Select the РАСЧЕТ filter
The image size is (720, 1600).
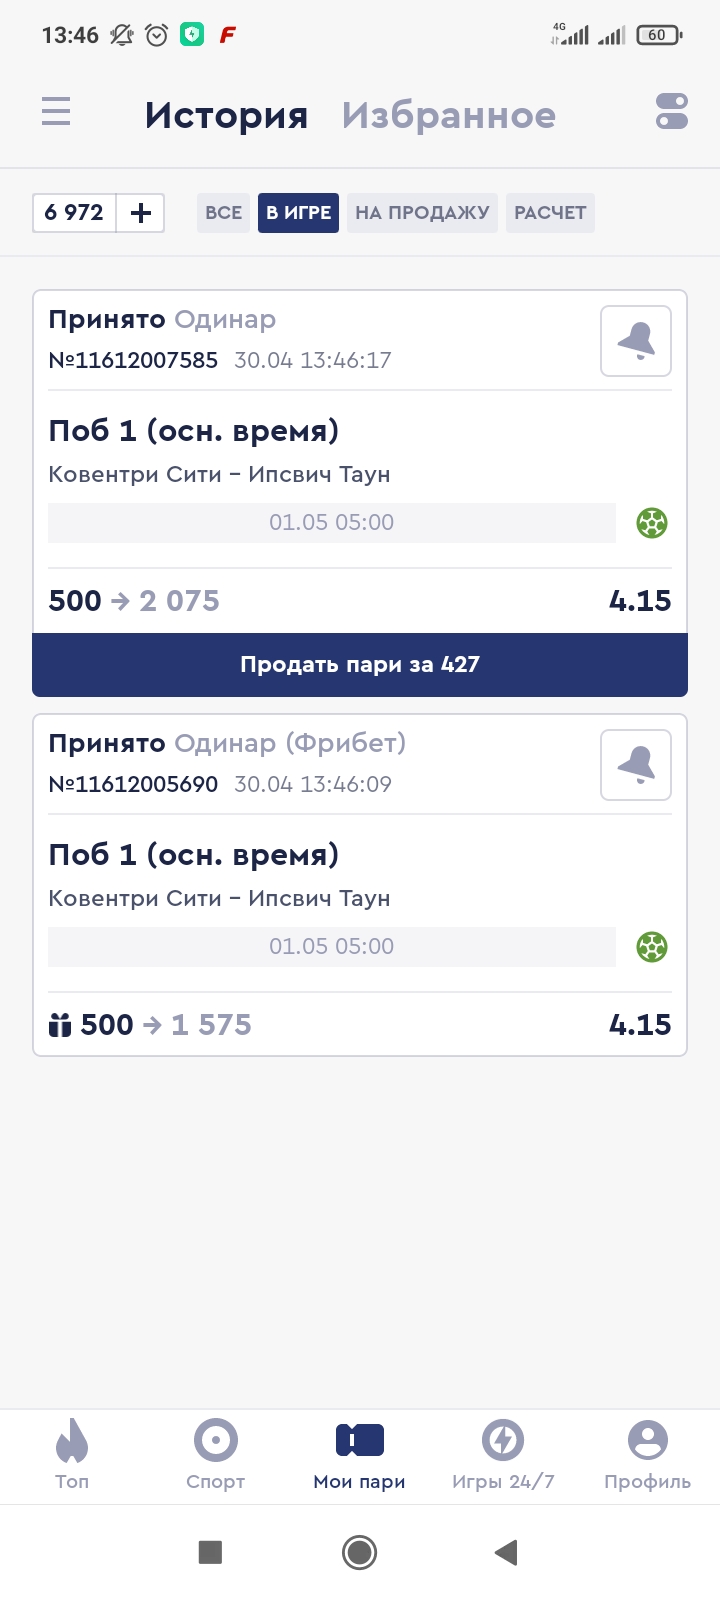550,213
